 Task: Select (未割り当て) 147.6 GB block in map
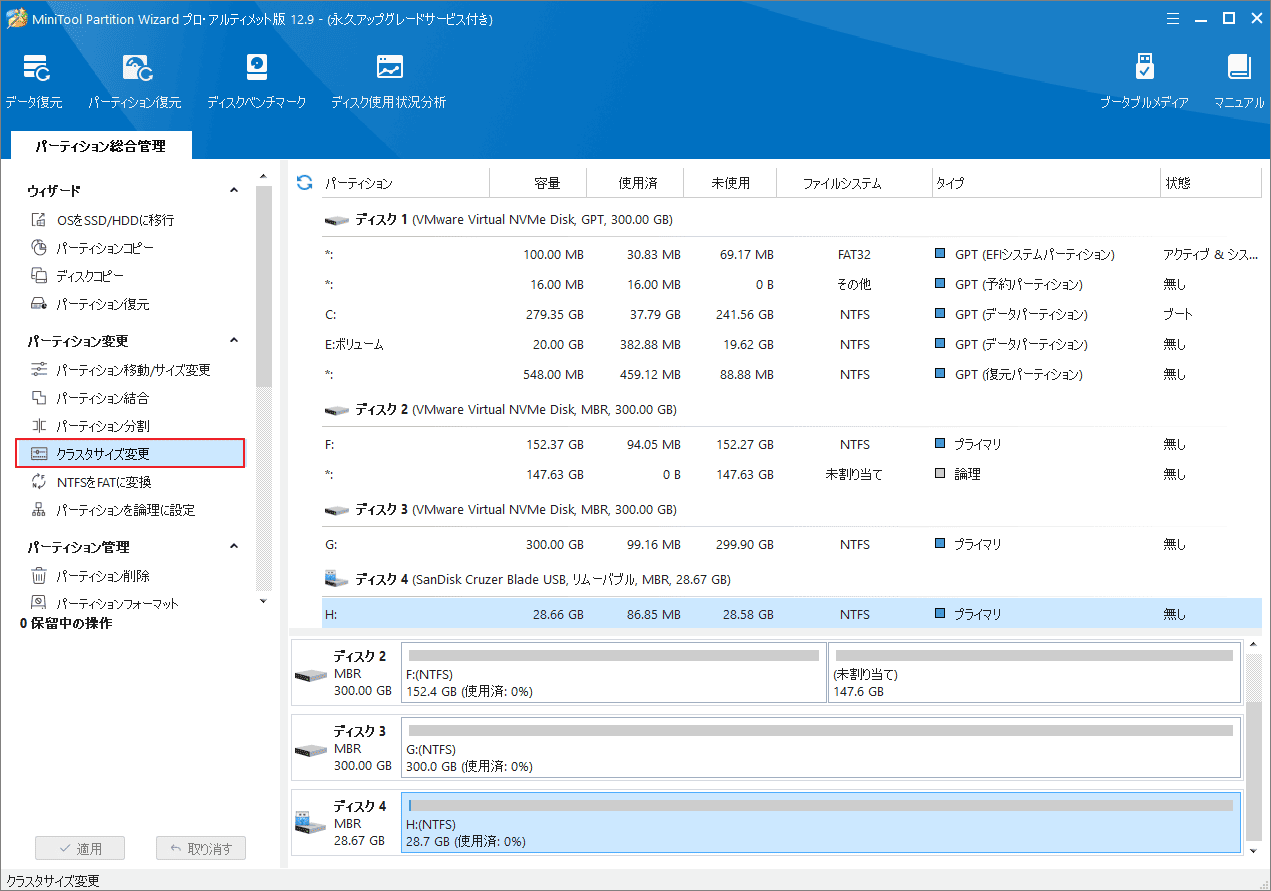point(1034,673)
